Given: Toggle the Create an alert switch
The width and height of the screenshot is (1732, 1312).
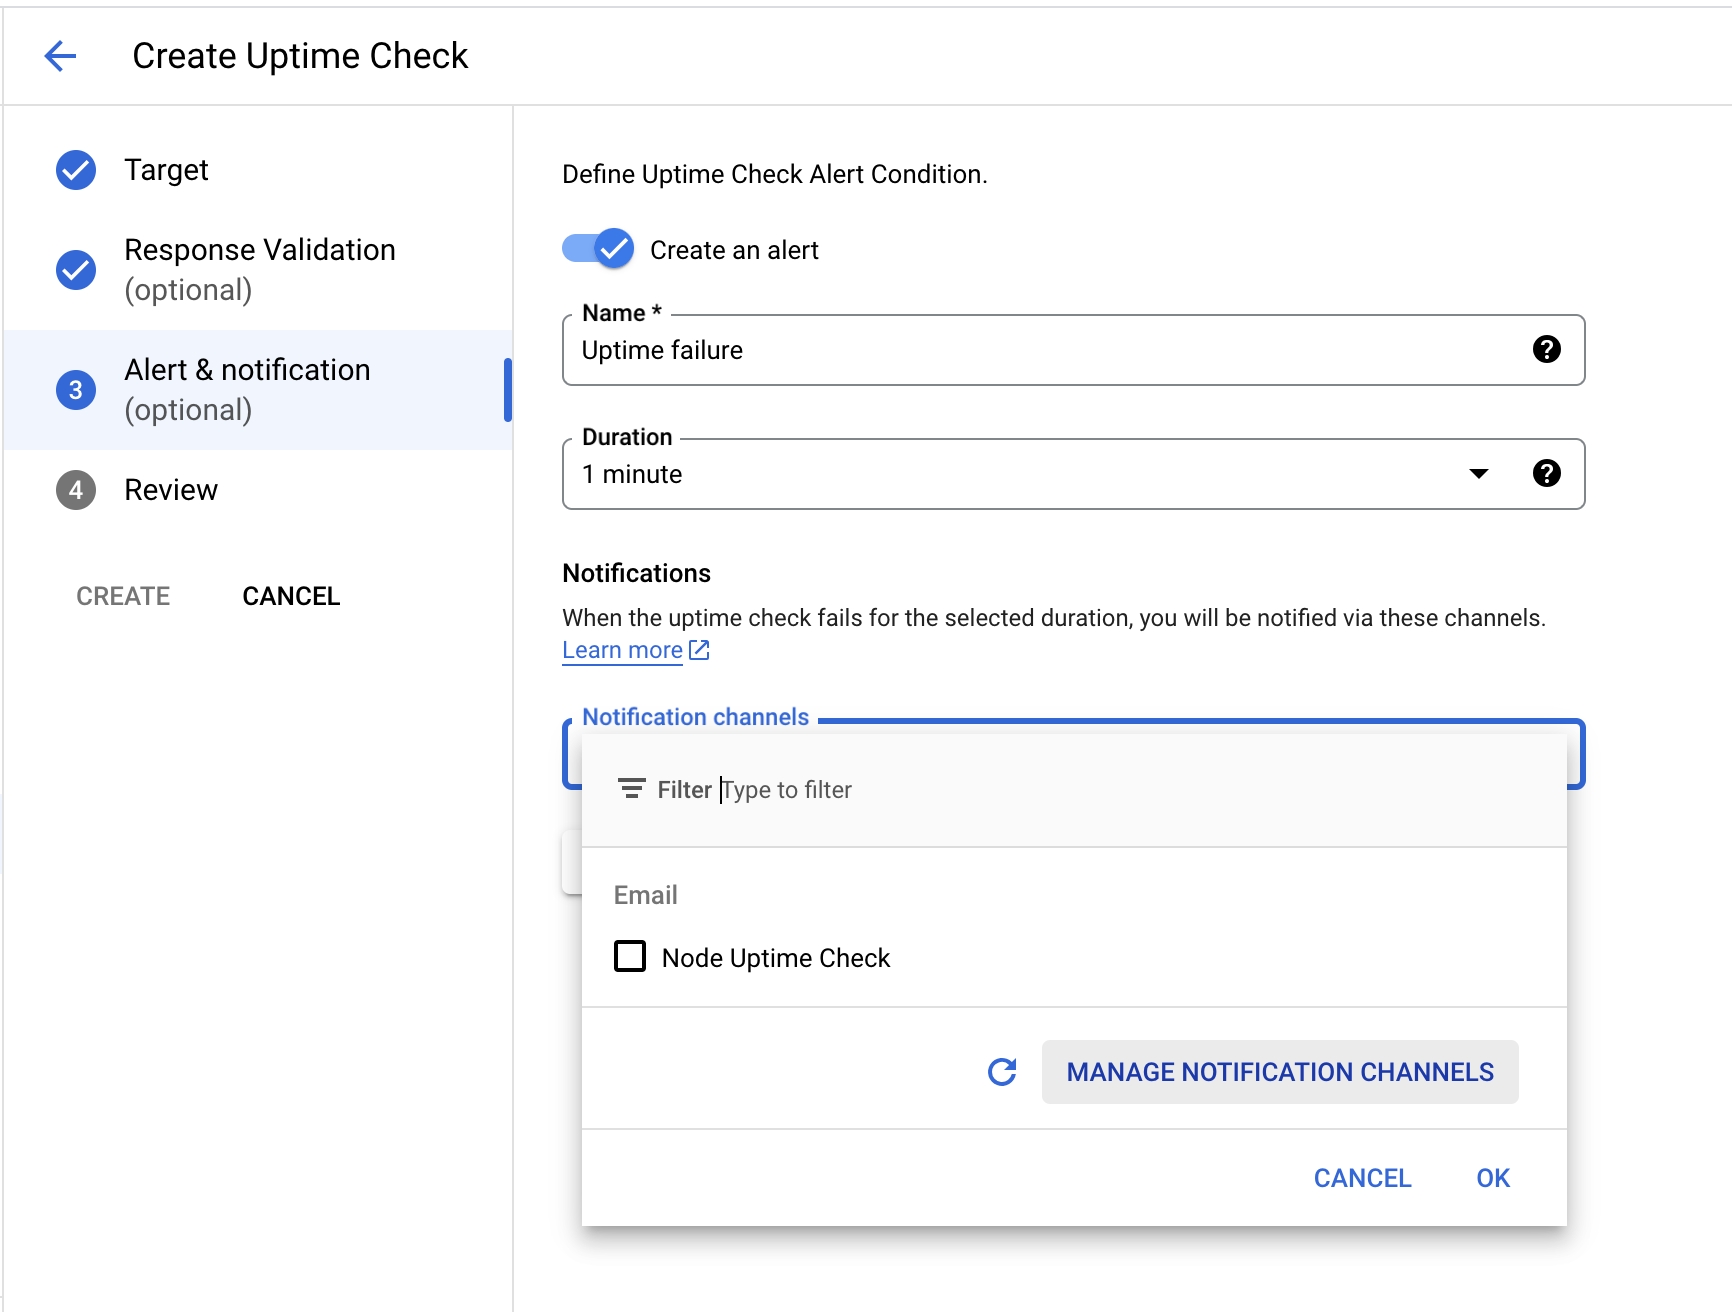Looking at the screenshot, I should (598, 249).
